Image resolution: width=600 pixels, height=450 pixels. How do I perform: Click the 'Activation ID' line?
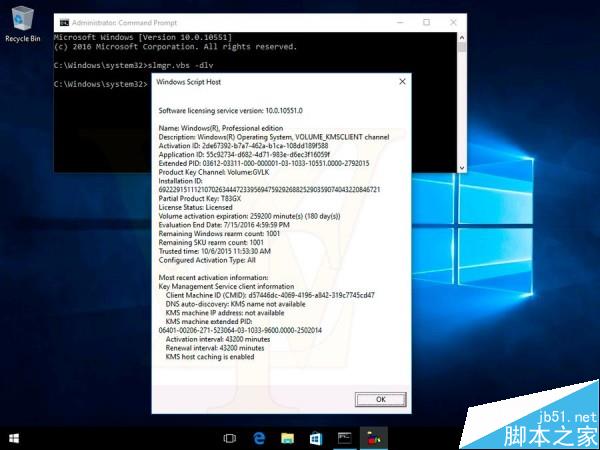click(243, 146)
